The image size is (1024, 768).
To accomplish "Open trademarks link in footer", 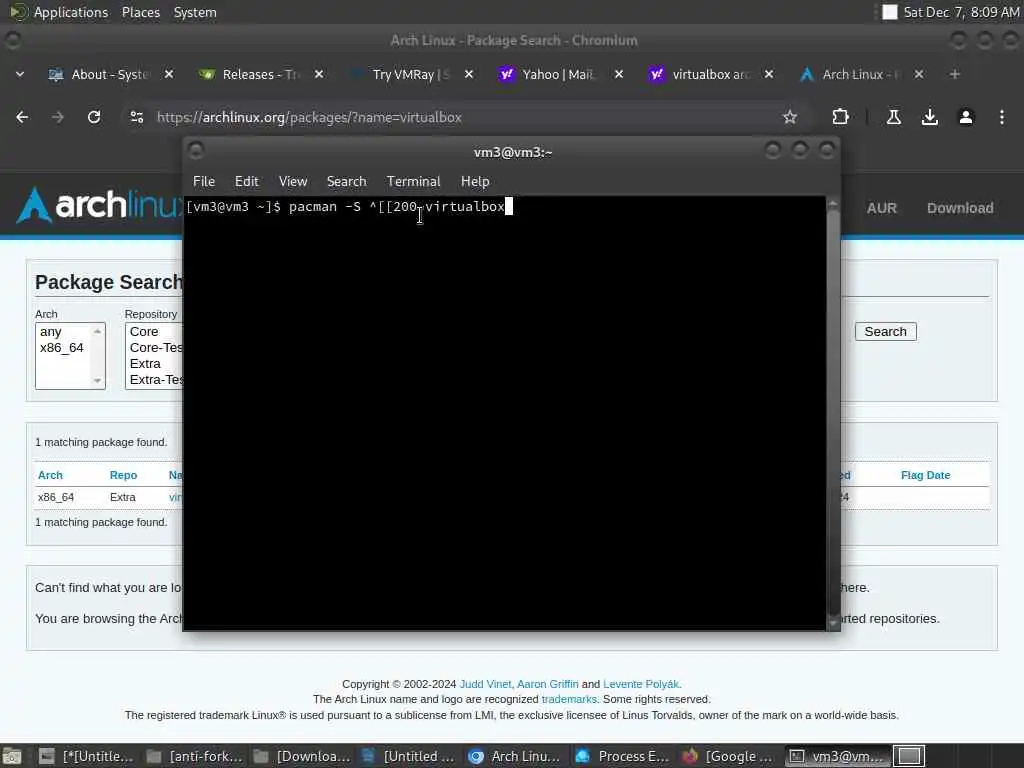I will pos(569,699).
